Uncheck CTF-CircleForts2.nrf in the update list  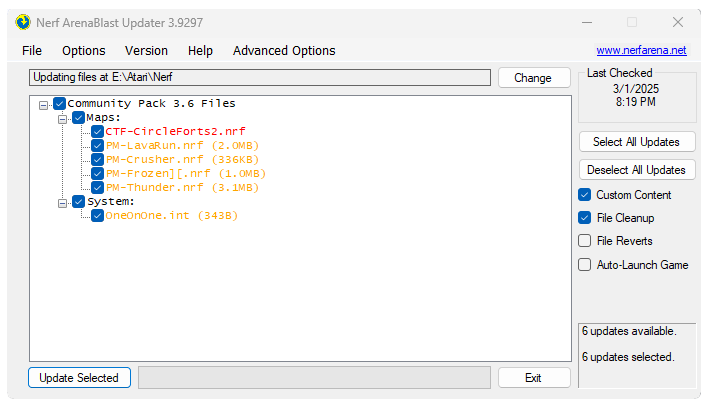point(97,131)
